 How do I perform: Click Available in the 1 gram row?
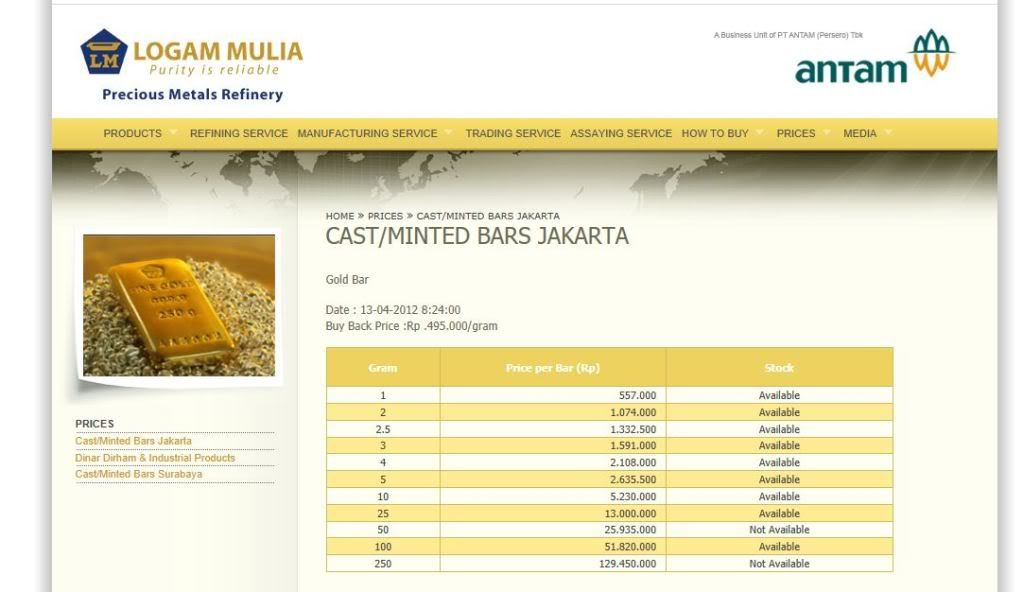[x=779, y=396]
